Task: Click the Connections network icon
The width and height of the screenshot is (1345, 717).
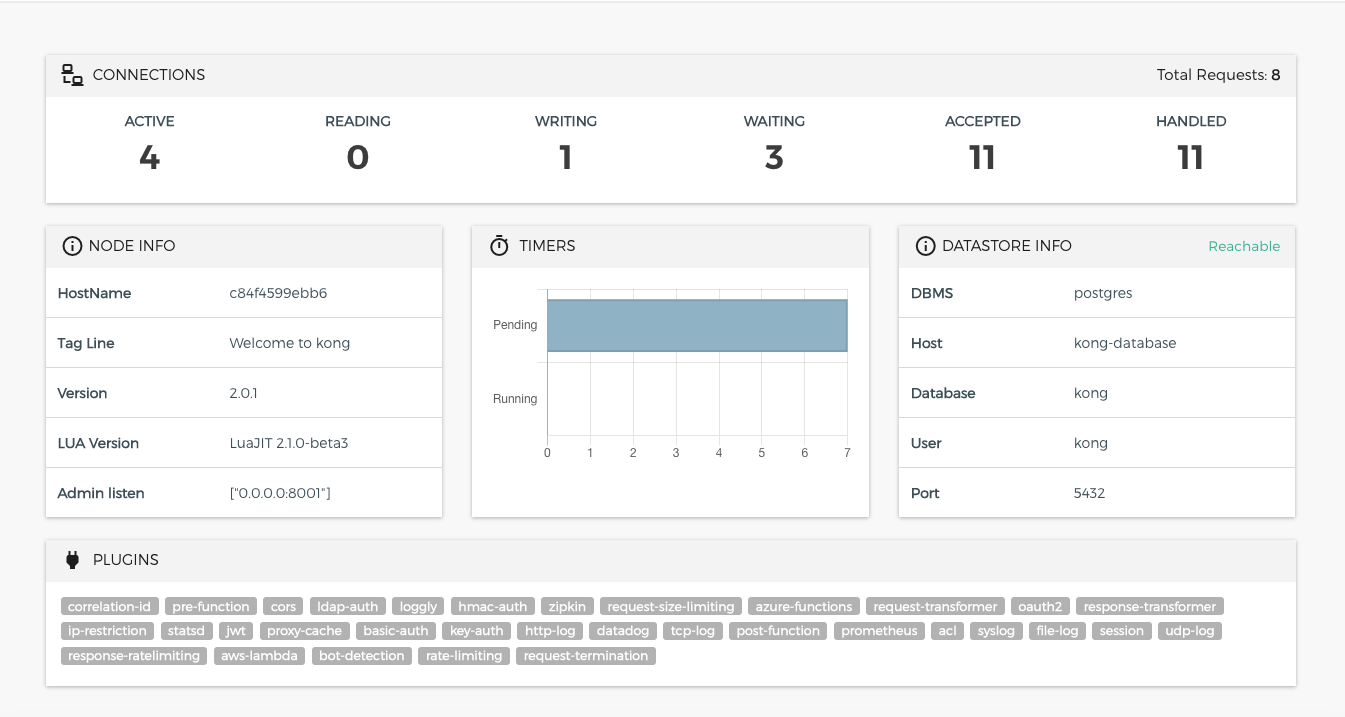Action: point(72,75)
